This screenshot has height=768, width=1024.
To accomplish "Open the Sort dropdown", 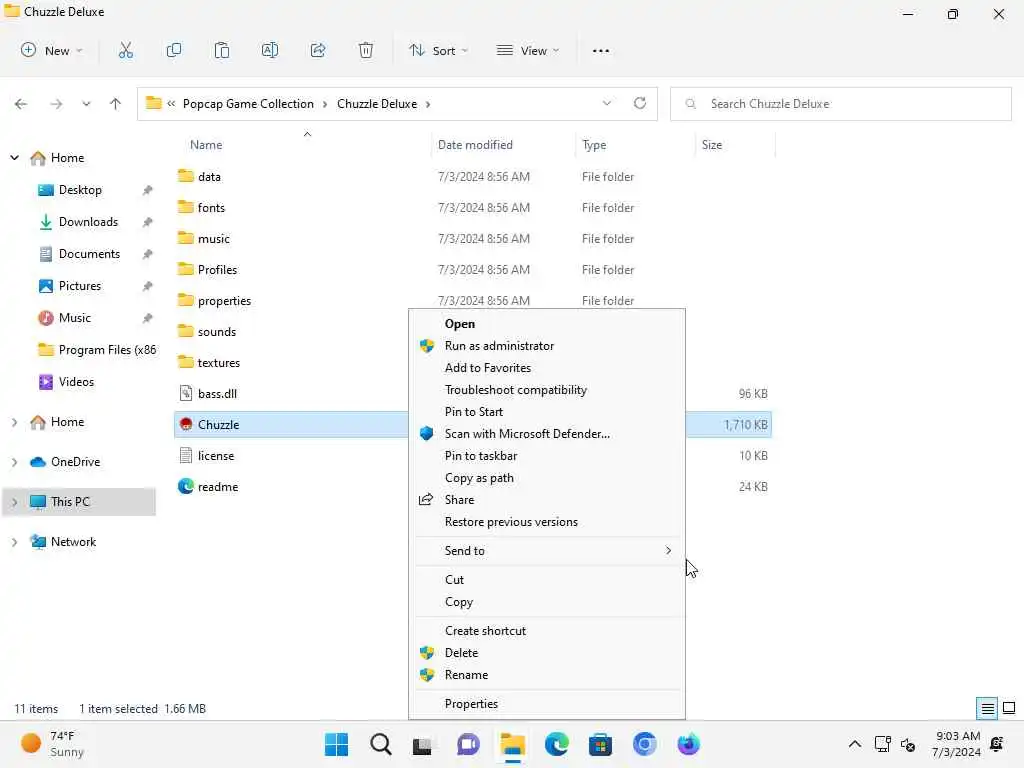I will (x=438, y=50).
